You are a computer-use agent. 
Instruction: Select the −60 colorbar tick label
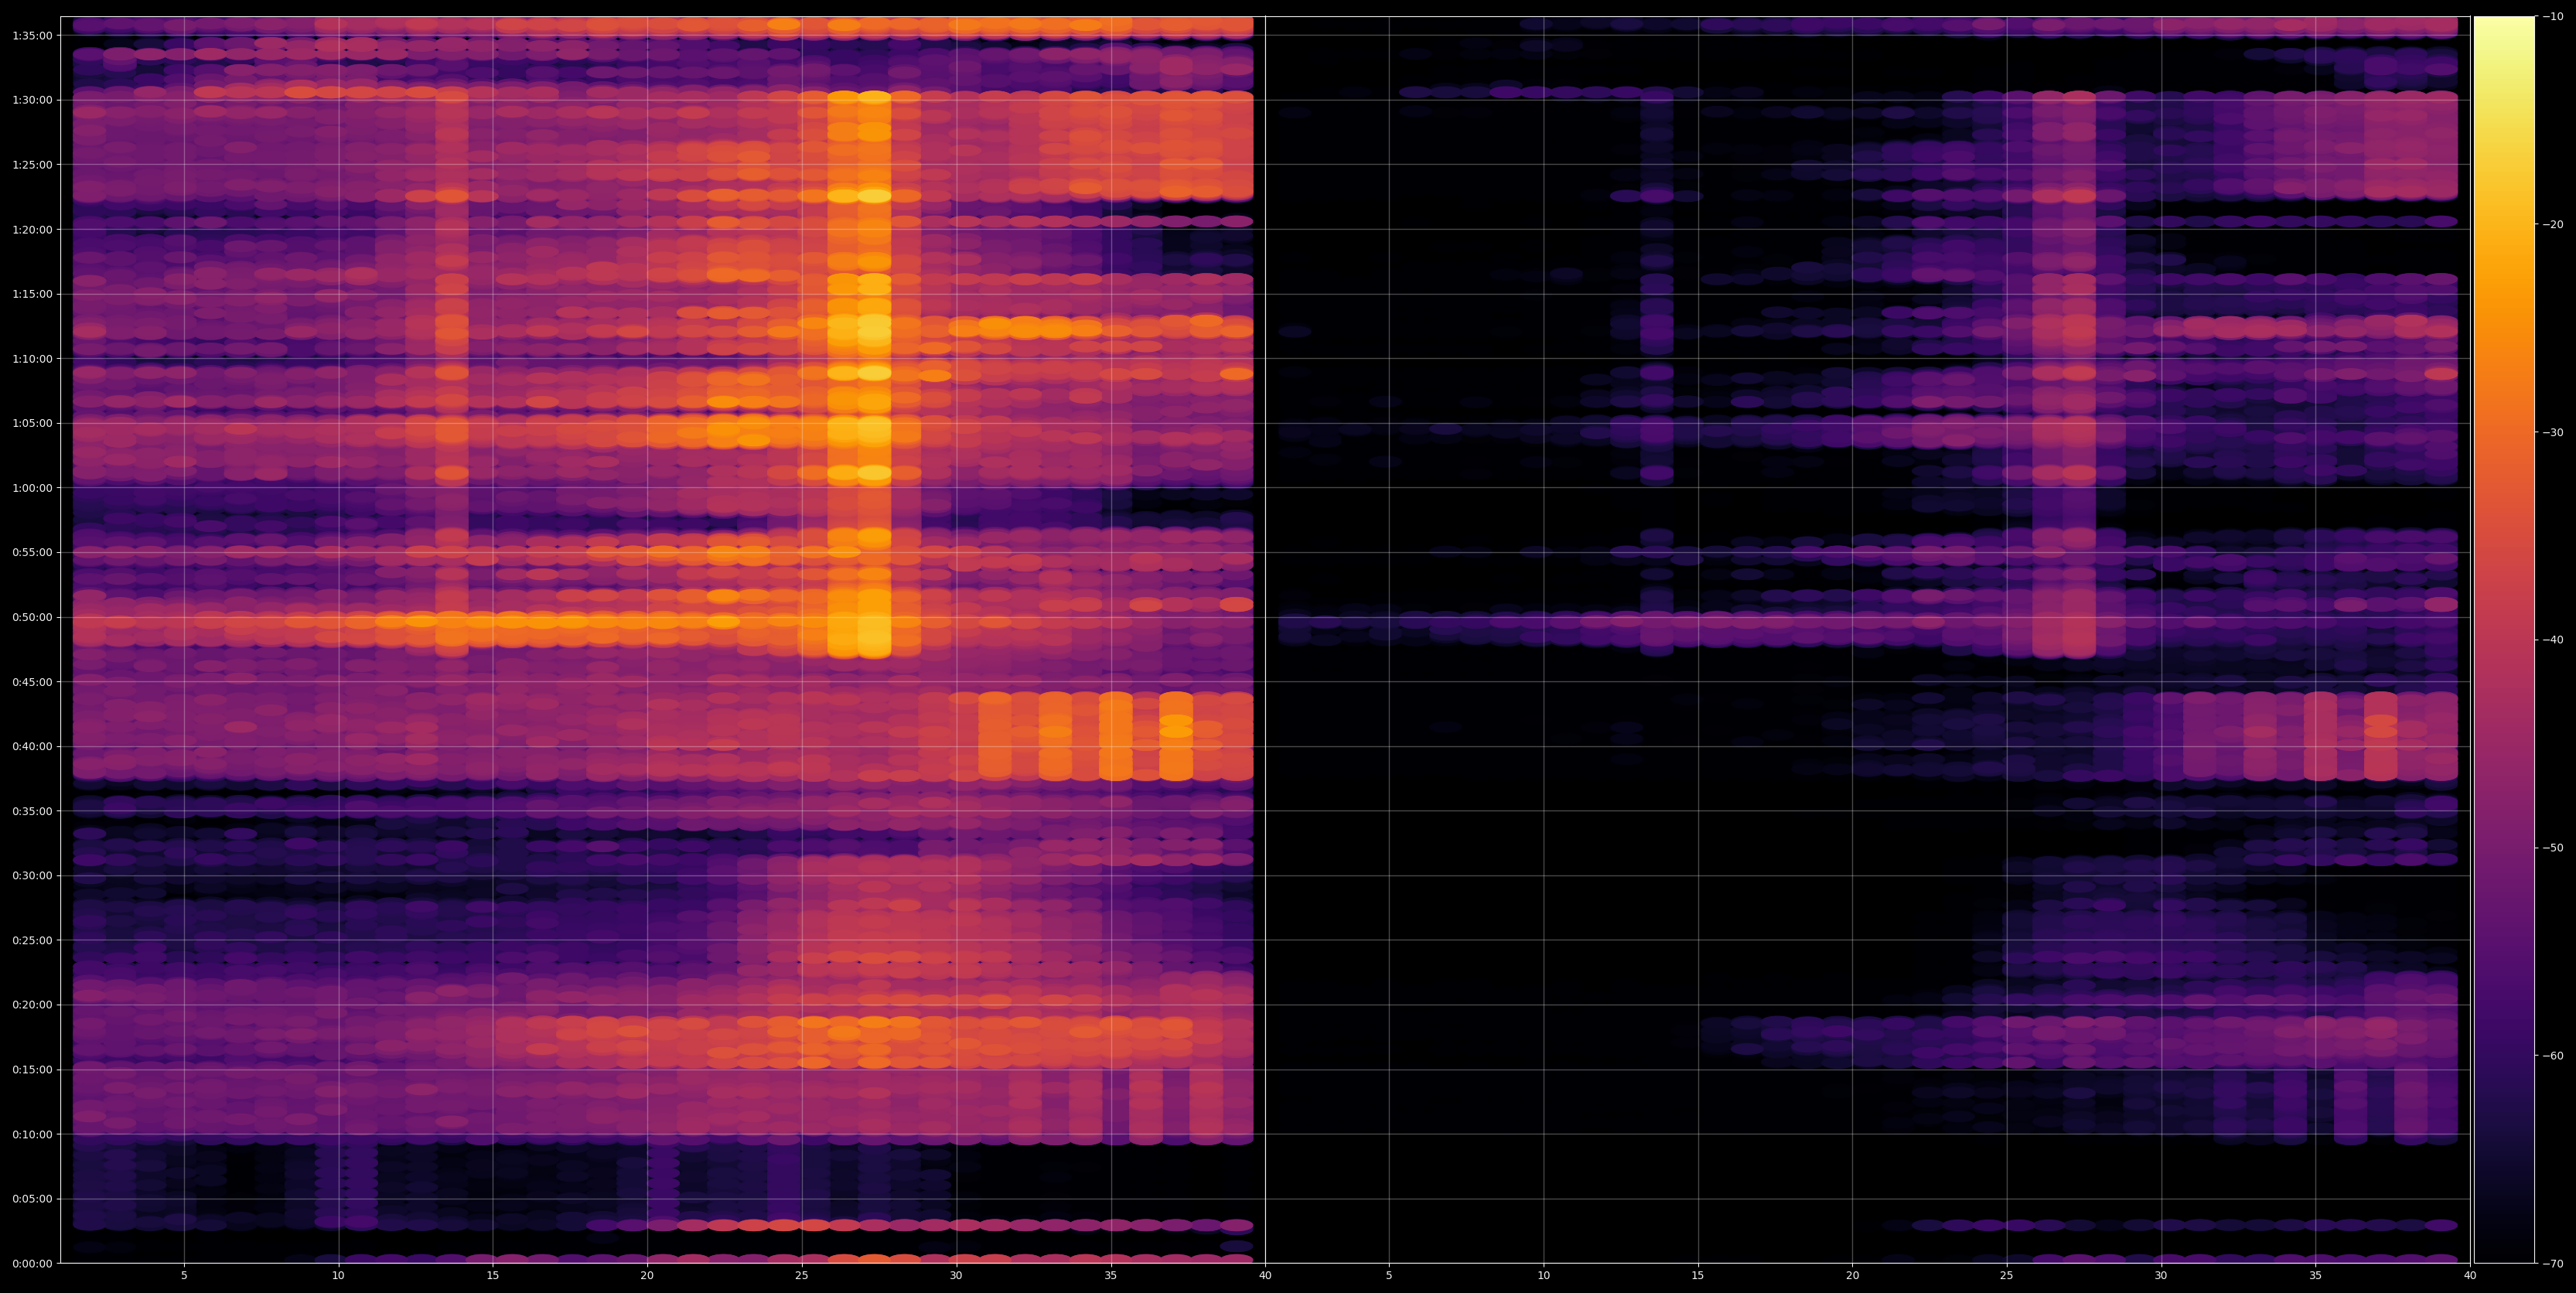(x=2553, y=1056)
